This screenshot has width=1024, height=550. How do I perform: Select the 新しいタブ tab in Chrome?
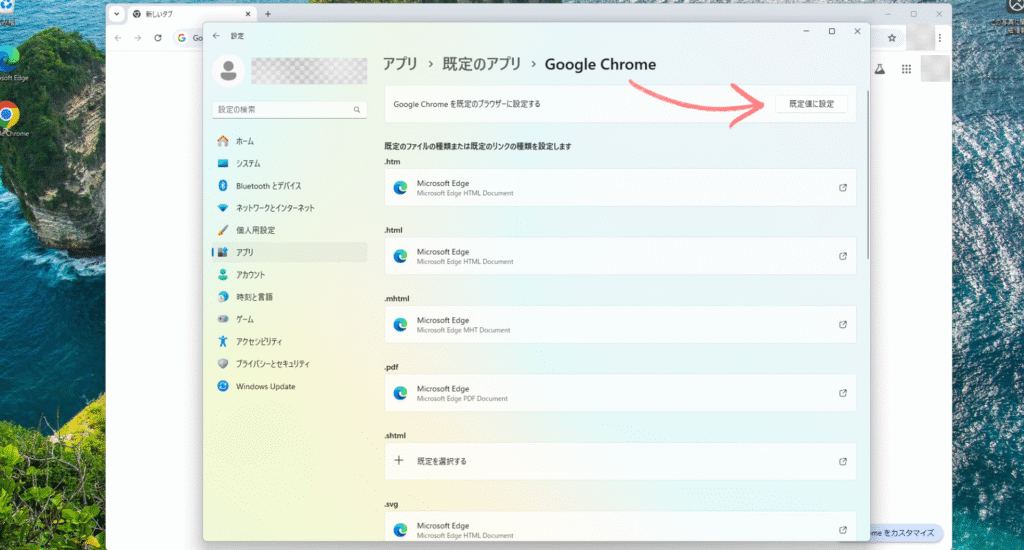point(192,14)
